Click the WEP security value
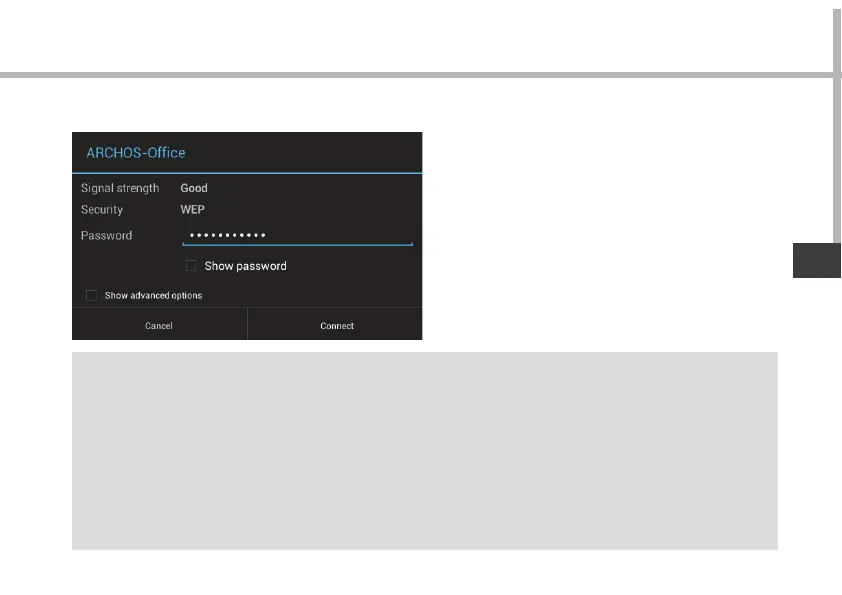 [192, 209]
